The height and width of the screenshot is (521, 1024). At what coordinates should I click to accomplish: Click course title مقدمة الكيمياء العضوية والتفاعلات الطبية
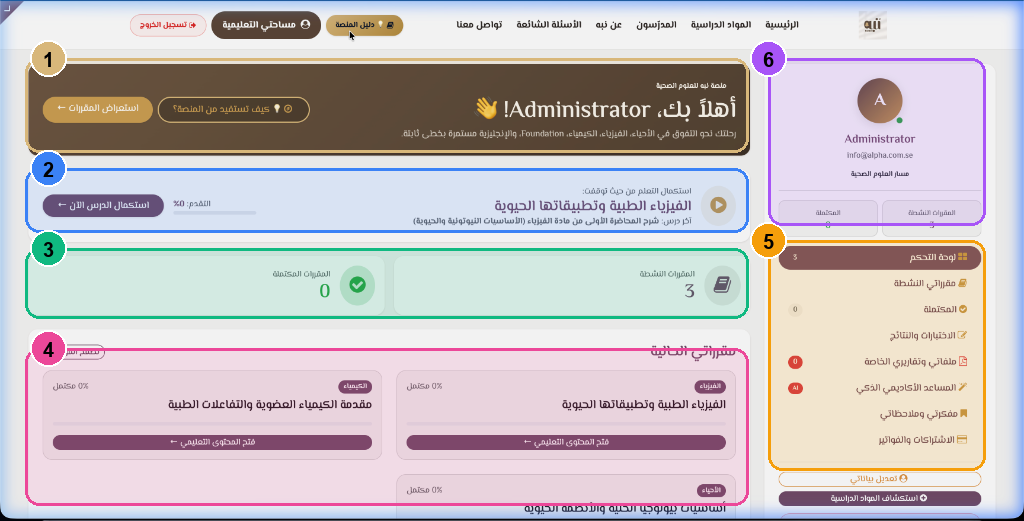(x=270, y=405)
